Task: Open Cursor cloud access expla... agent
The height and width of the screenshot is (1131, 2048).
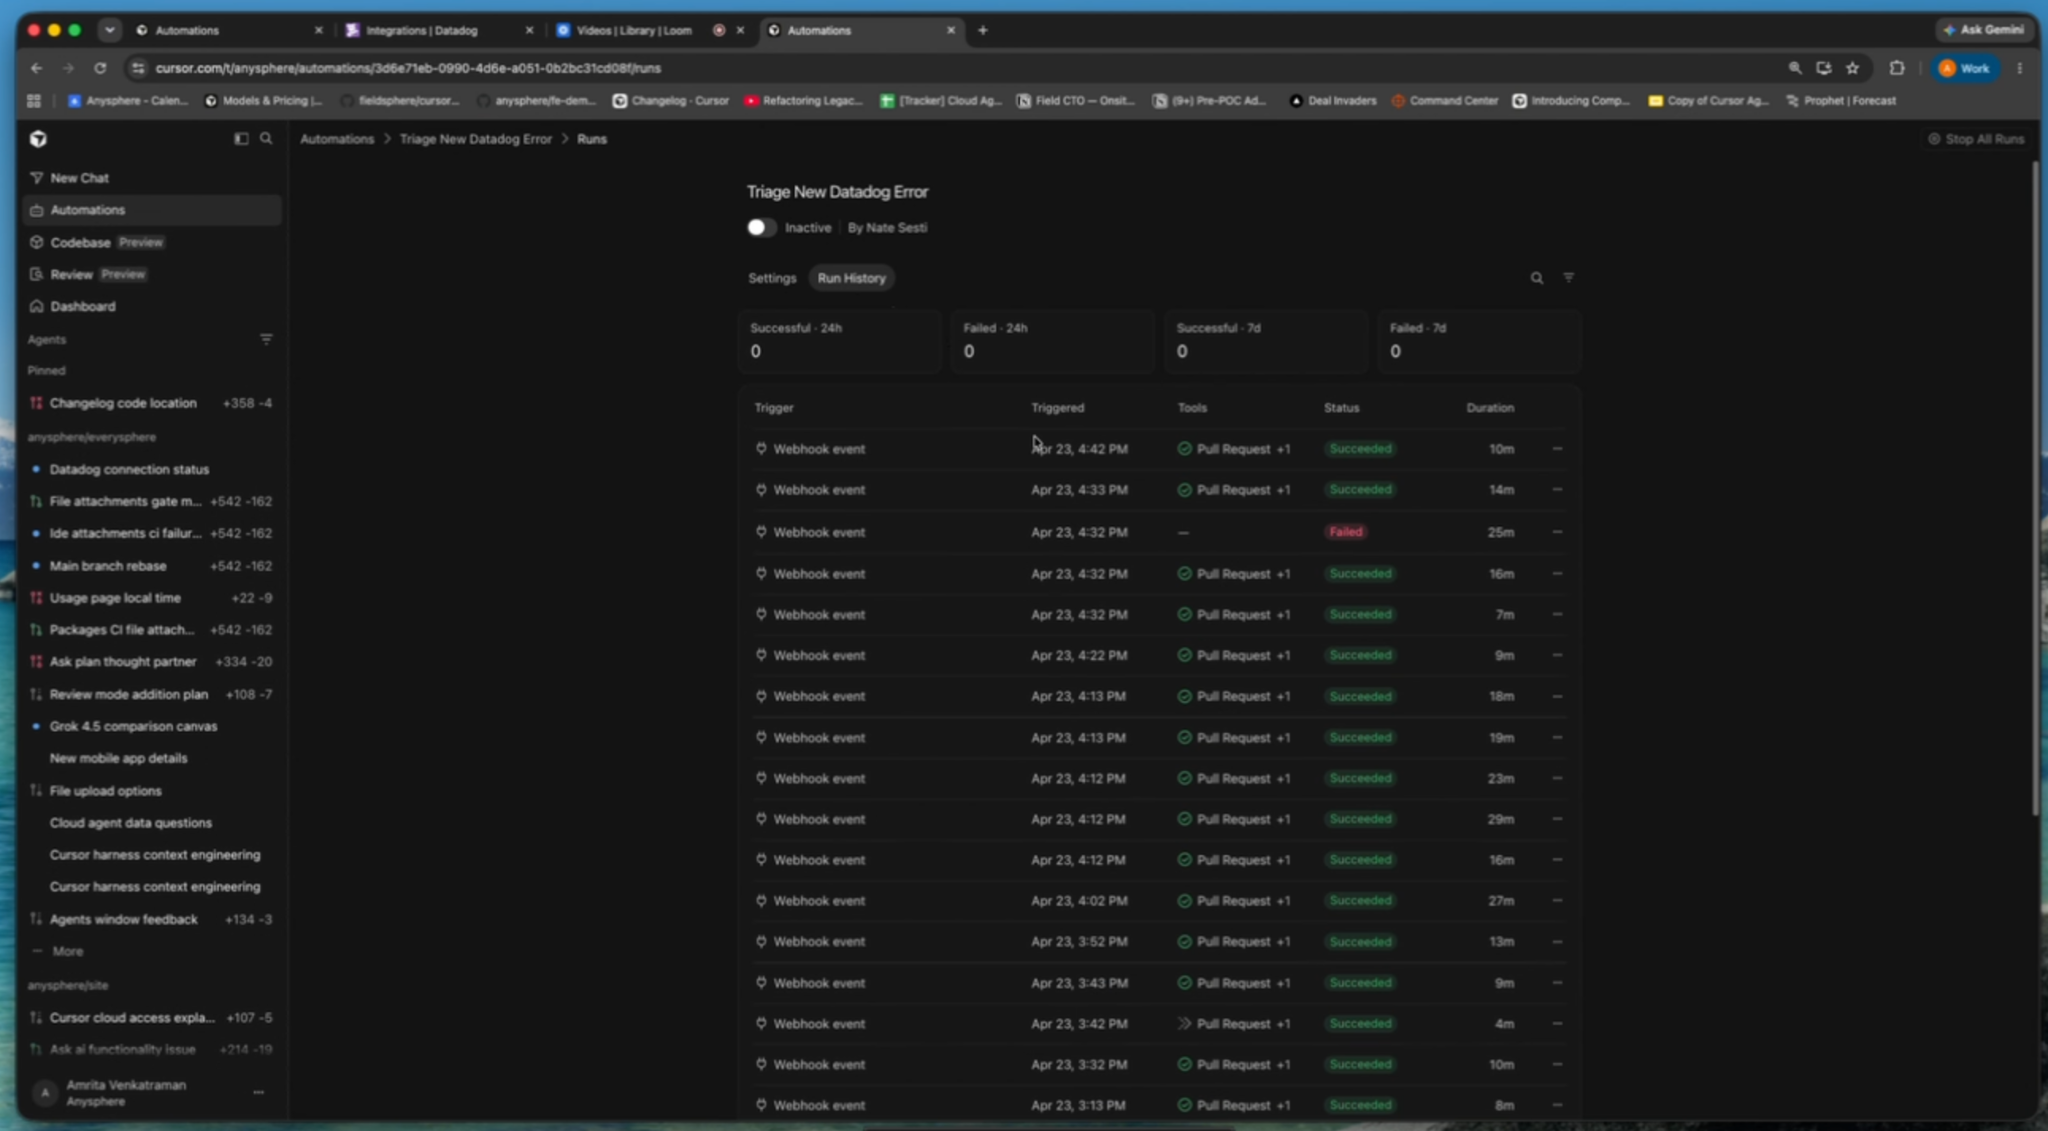Action: point(152,1017)
